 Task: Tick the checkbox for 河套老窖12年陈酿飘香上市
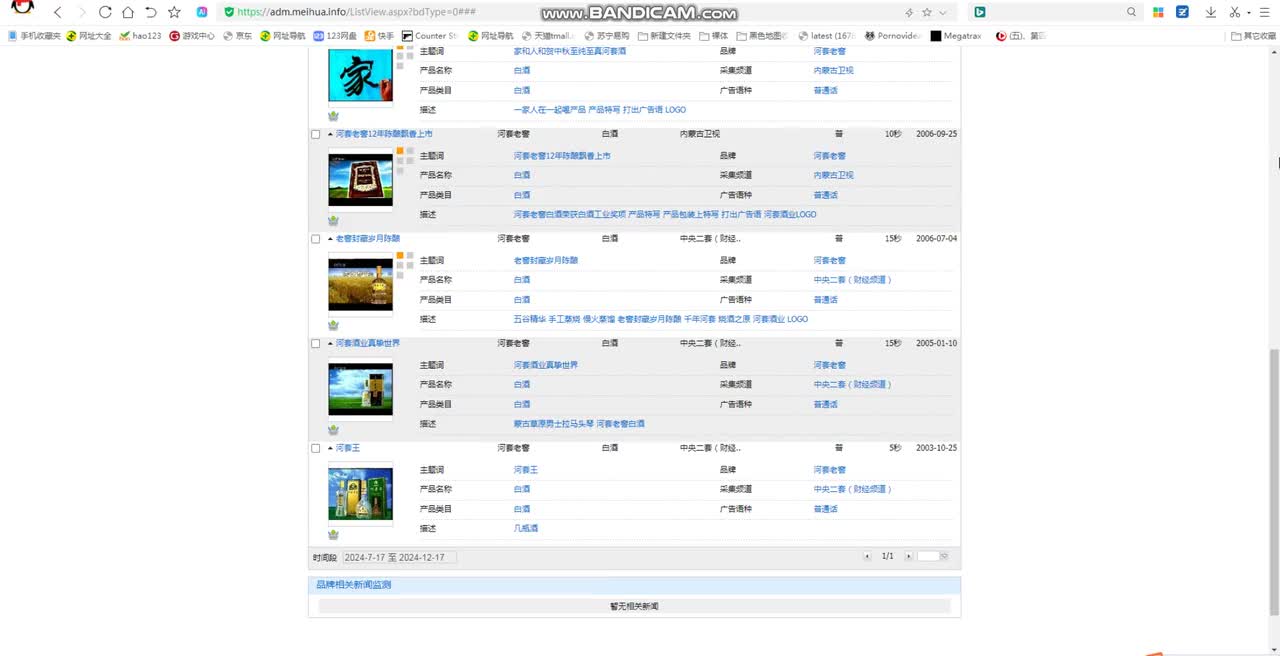316,134
